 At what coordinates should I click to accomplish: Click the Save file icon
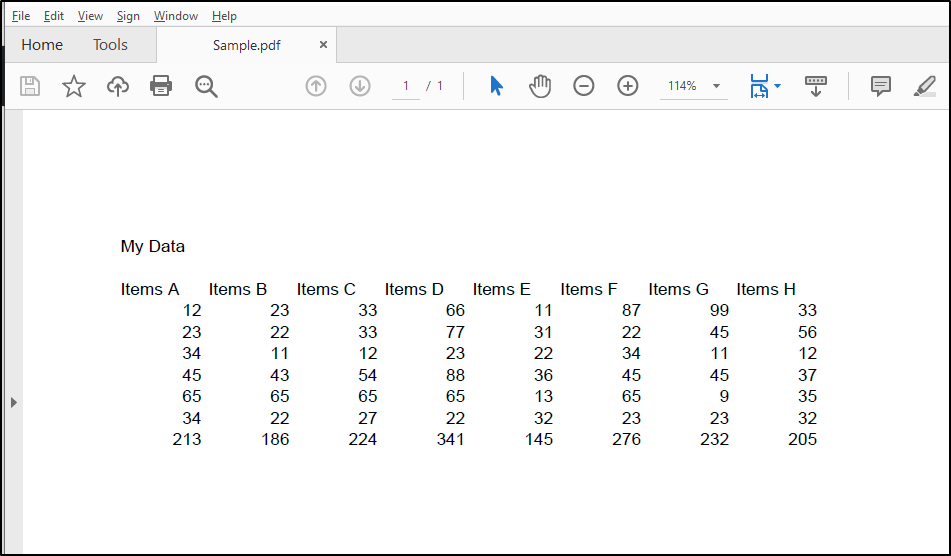pos(30,86)
